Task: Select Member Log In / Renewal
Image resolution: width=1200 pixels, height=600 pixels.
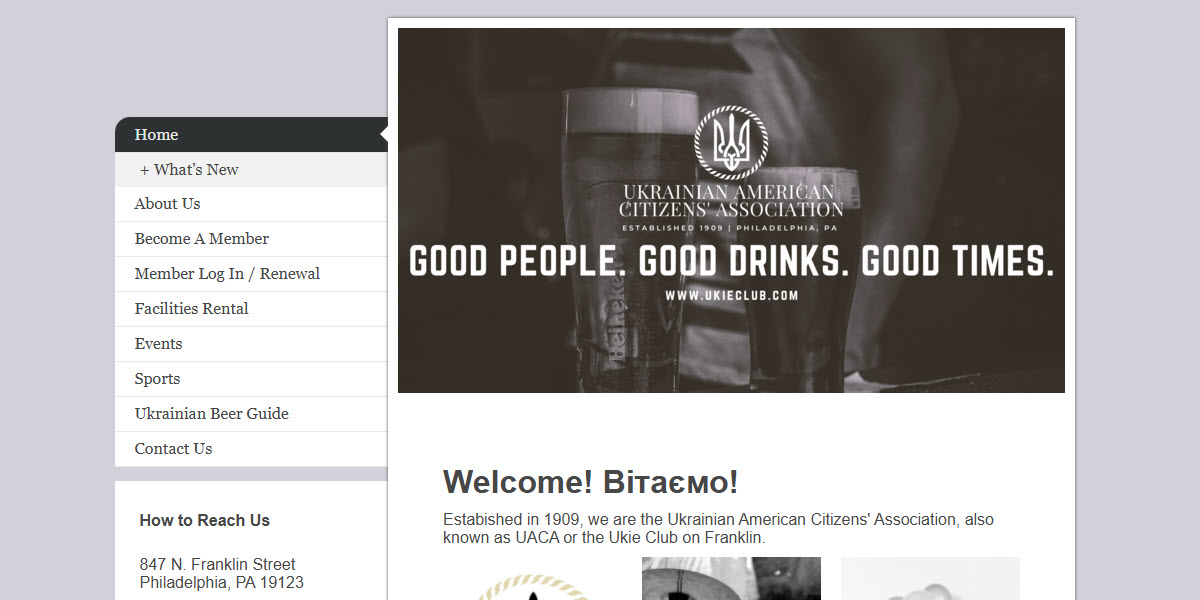Action: coord(251,274)
